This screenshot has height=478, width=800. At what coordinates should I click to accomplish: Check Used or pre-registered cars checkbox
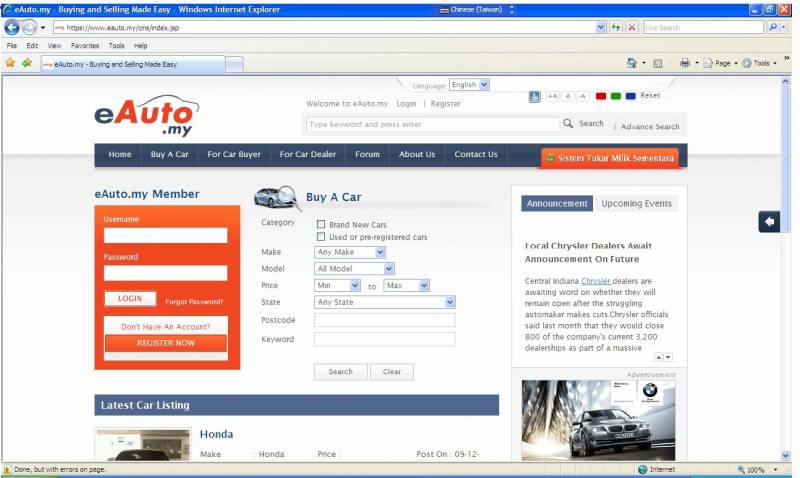click(321, 237)
